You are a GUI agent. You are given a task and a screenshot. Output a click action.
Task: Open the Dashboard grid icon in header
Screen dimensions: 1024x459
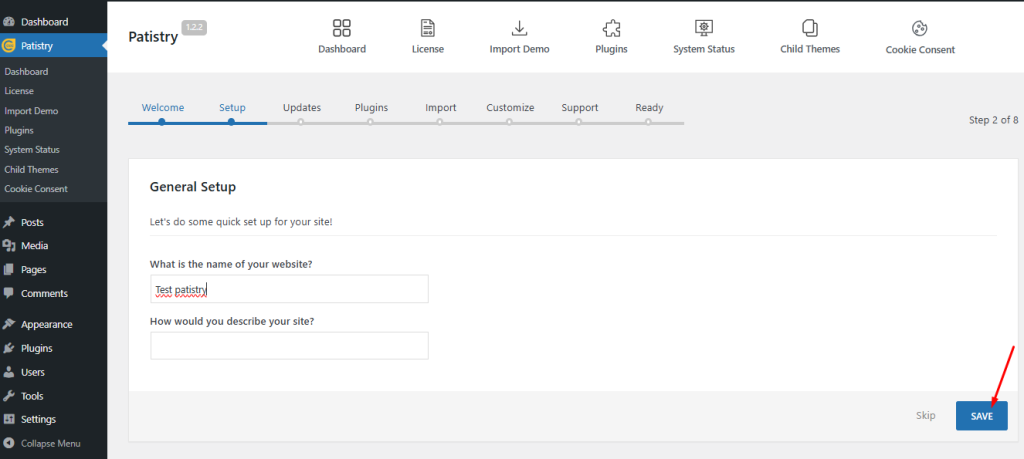pos(342,28)
